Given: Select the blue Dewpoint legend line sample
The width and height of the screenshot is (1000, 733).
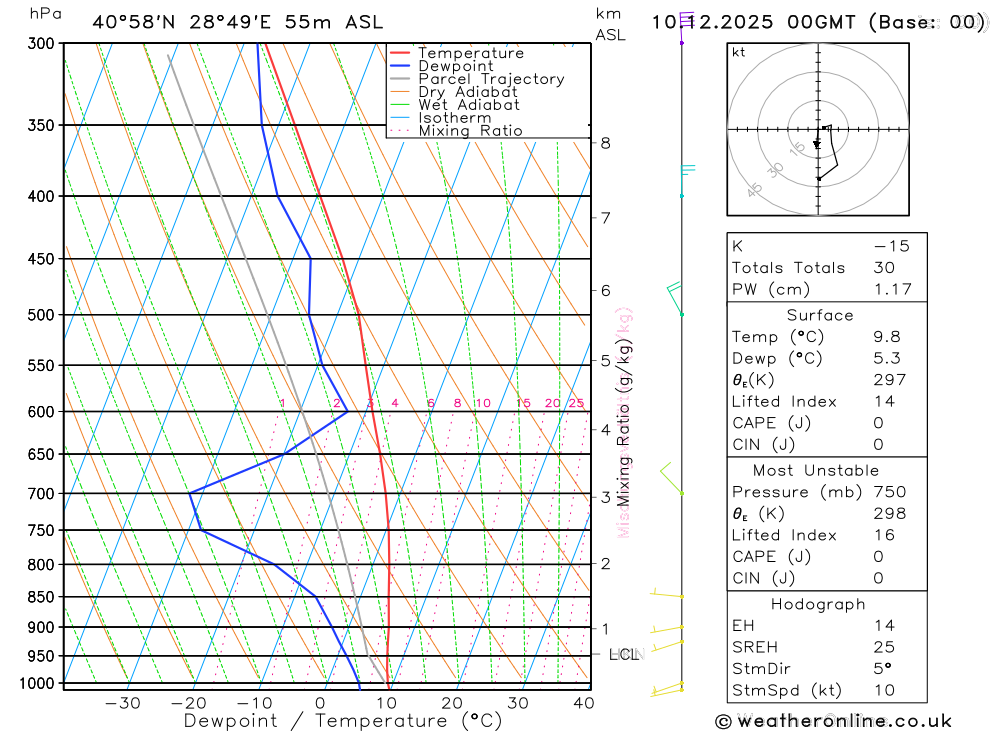Looking at the screenshot, I should 400,66.
